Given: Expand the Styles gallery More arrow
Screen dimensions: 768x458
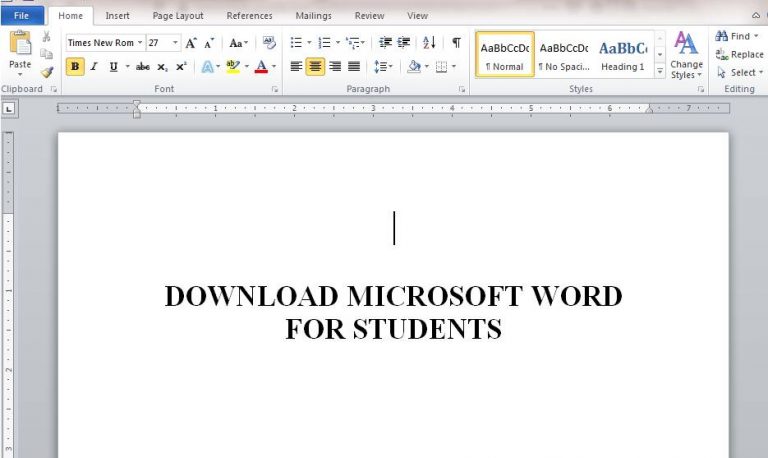Looking at the screenshot, I should (660, 72).
